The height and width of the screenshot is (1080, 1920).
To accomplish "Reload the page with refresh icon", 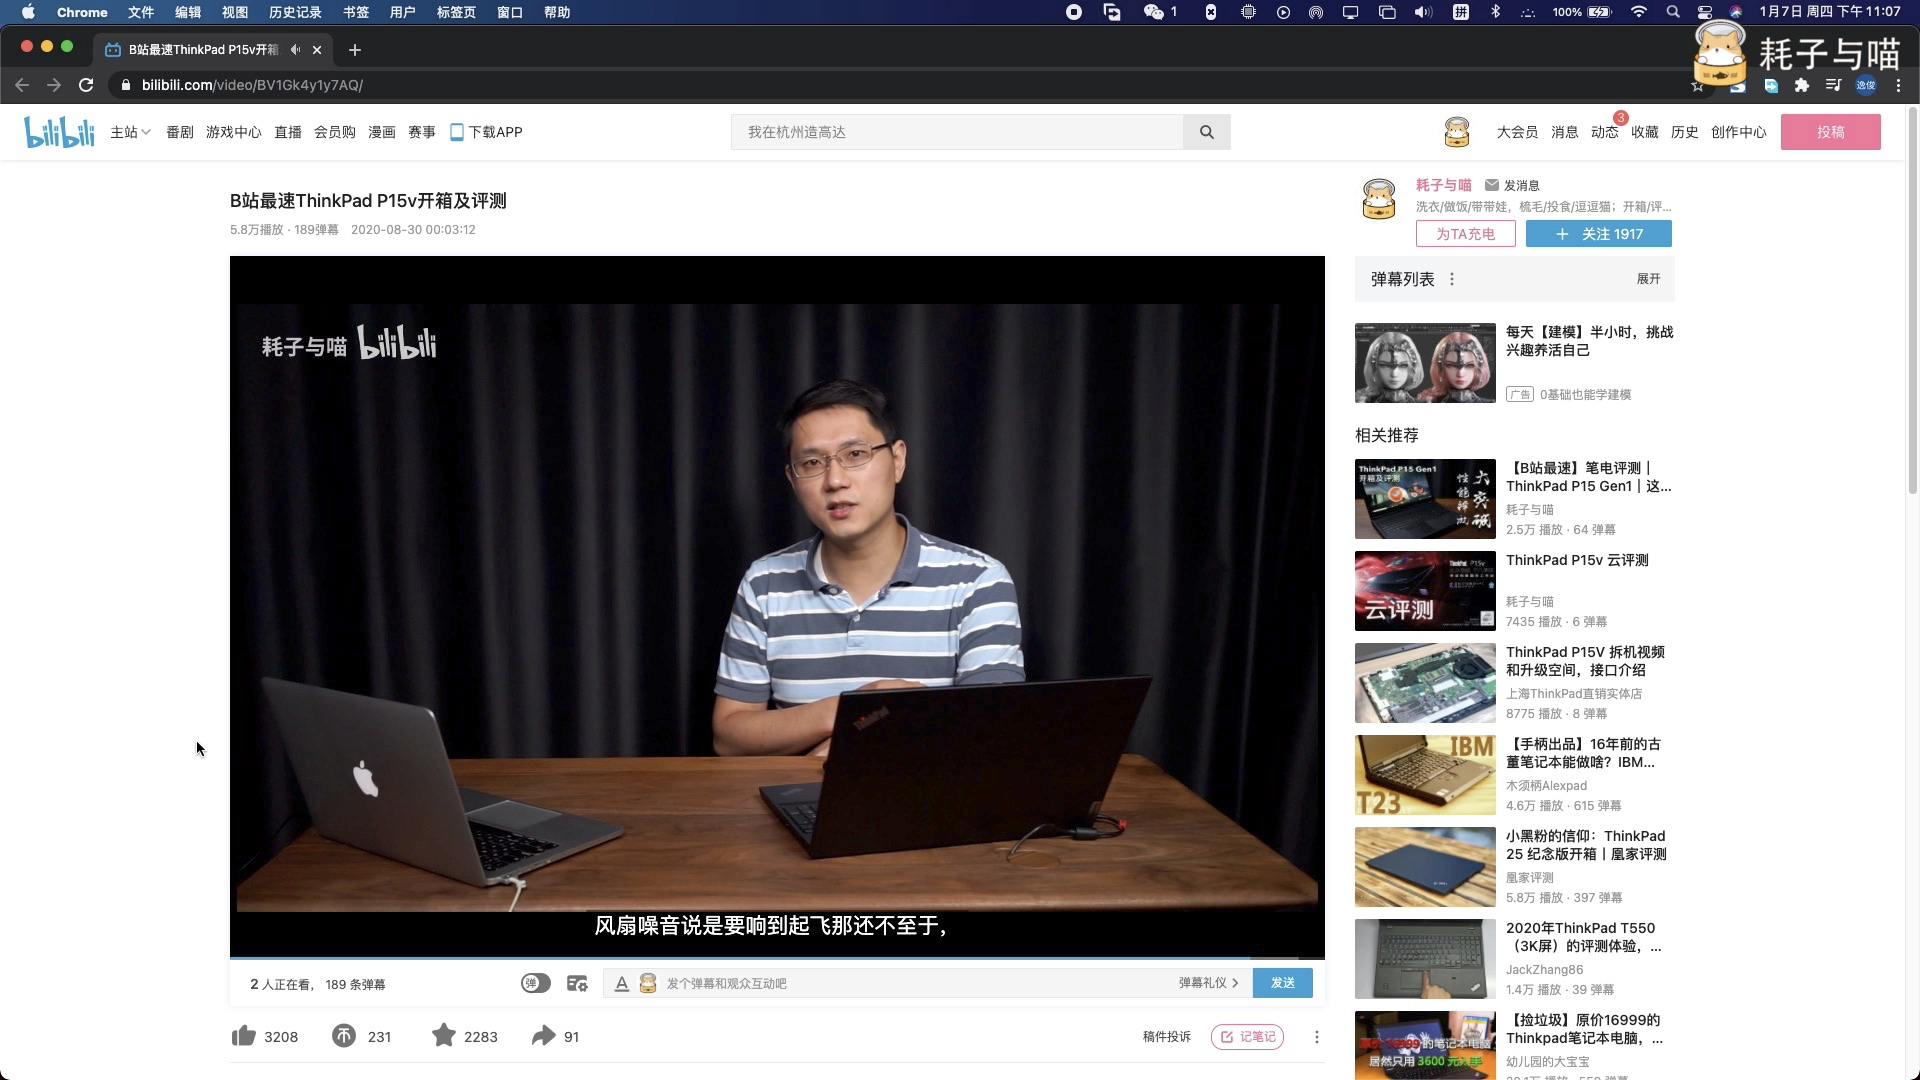I will pyautogui.click(x=86, y=85).
